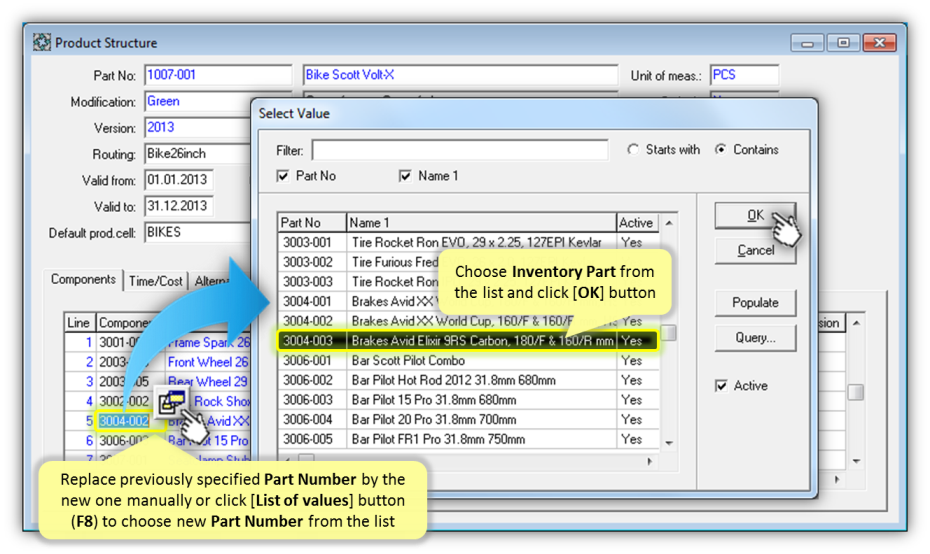The image size is (930, 554).
Task: Select row 3003-003 Tire Rocket Ron
Action: (468, 282)
